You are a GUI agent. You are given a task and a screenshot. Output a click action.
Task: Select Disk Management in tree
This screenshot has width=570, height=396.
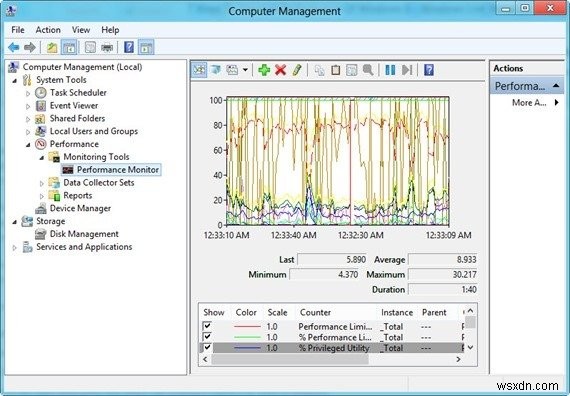[84, 234]
